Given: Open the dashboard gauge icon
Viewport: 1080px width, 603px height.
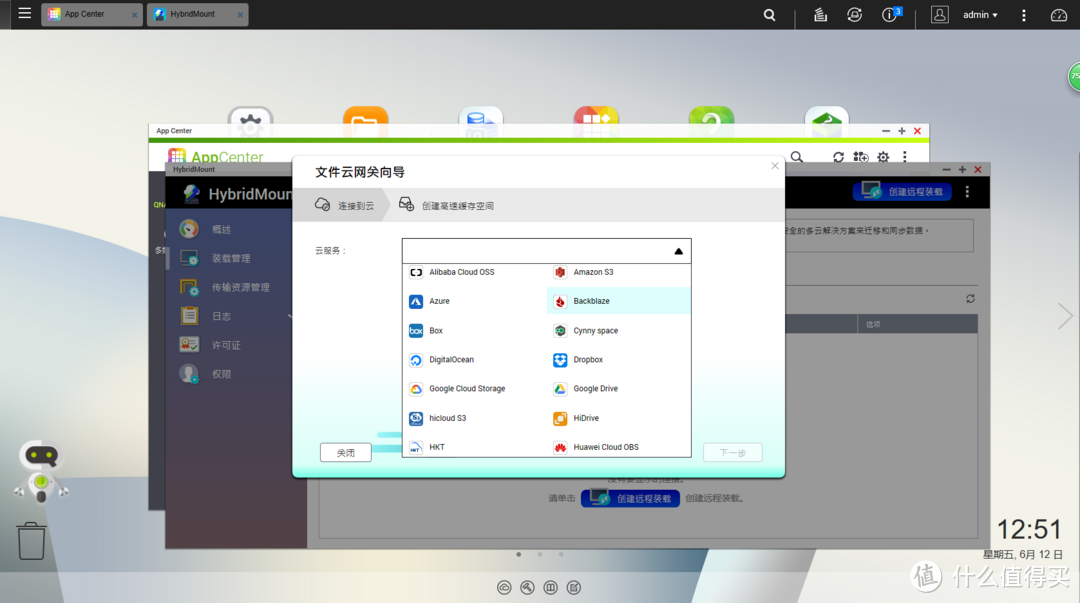Looking at the screenshot, I should click(1059, 14).
